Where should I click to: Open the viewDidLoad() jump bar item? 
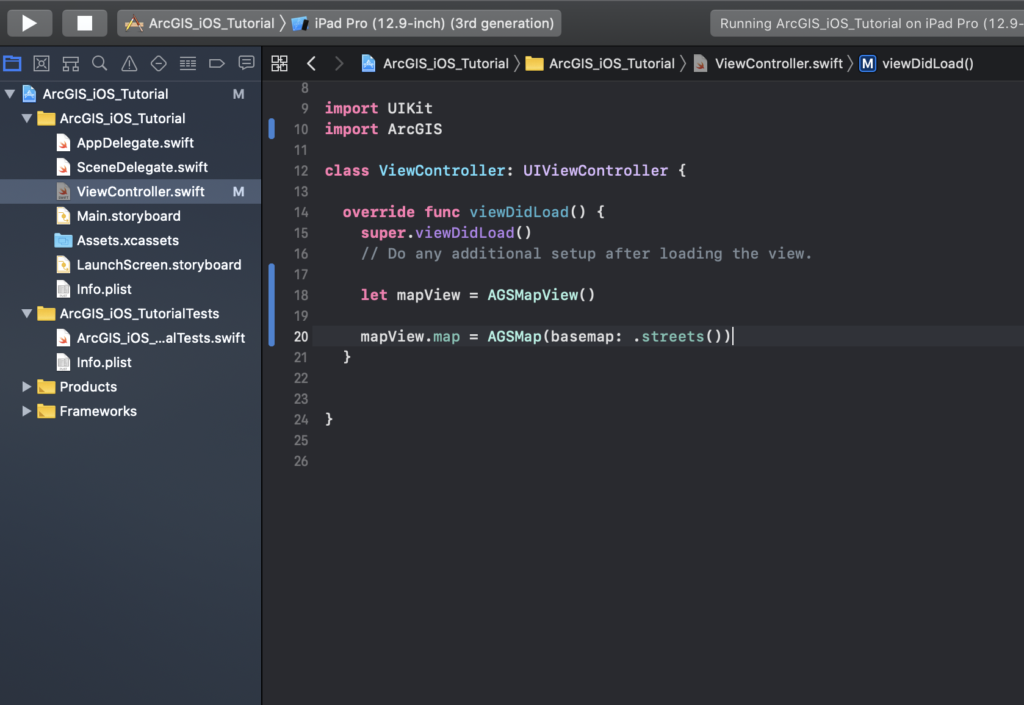tap(916, 63)
